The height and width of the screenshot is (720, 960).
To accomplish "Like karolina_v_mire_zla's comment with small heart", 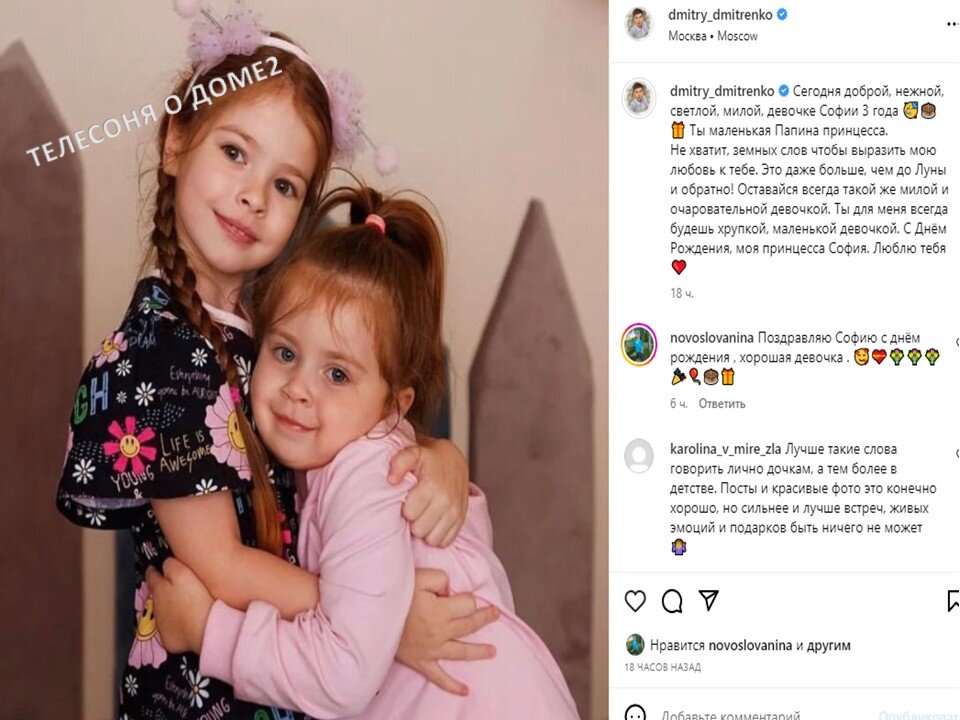I will point(957,453).
